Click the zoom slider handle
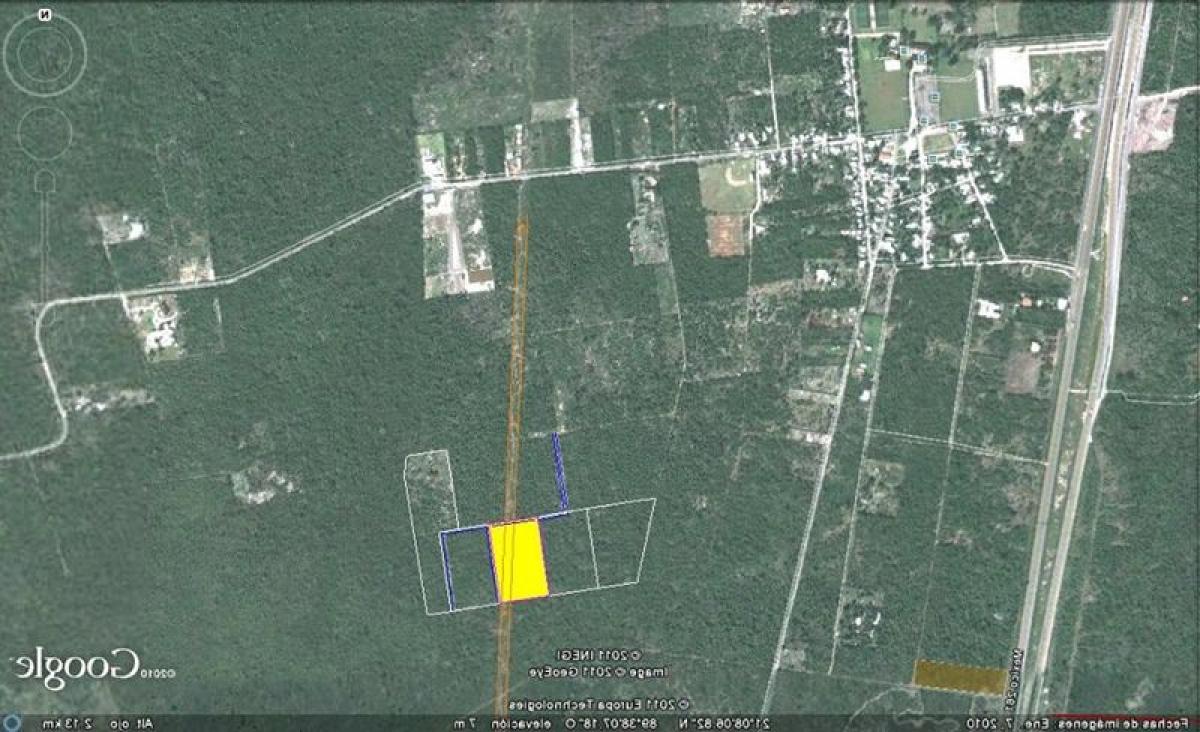 coord(44,181)
